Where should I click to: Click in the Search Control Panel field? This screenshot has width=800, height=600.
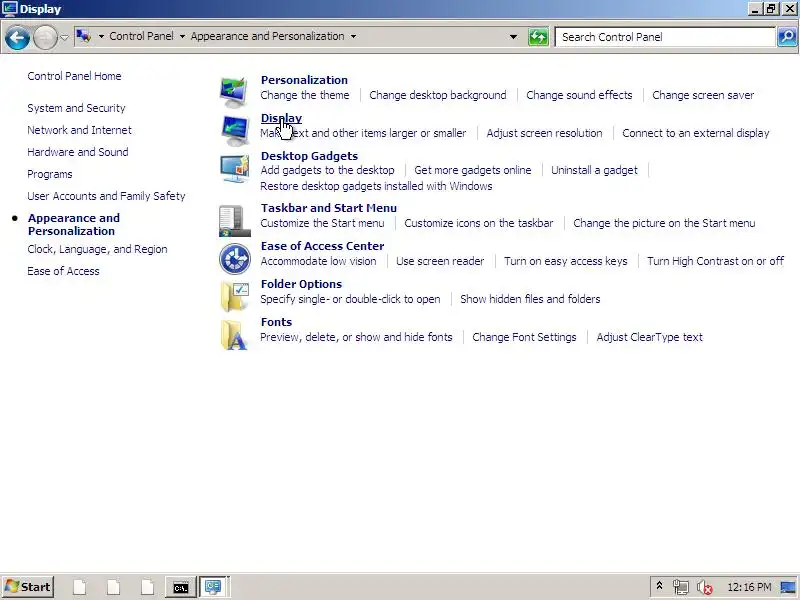tap(665, 37)
